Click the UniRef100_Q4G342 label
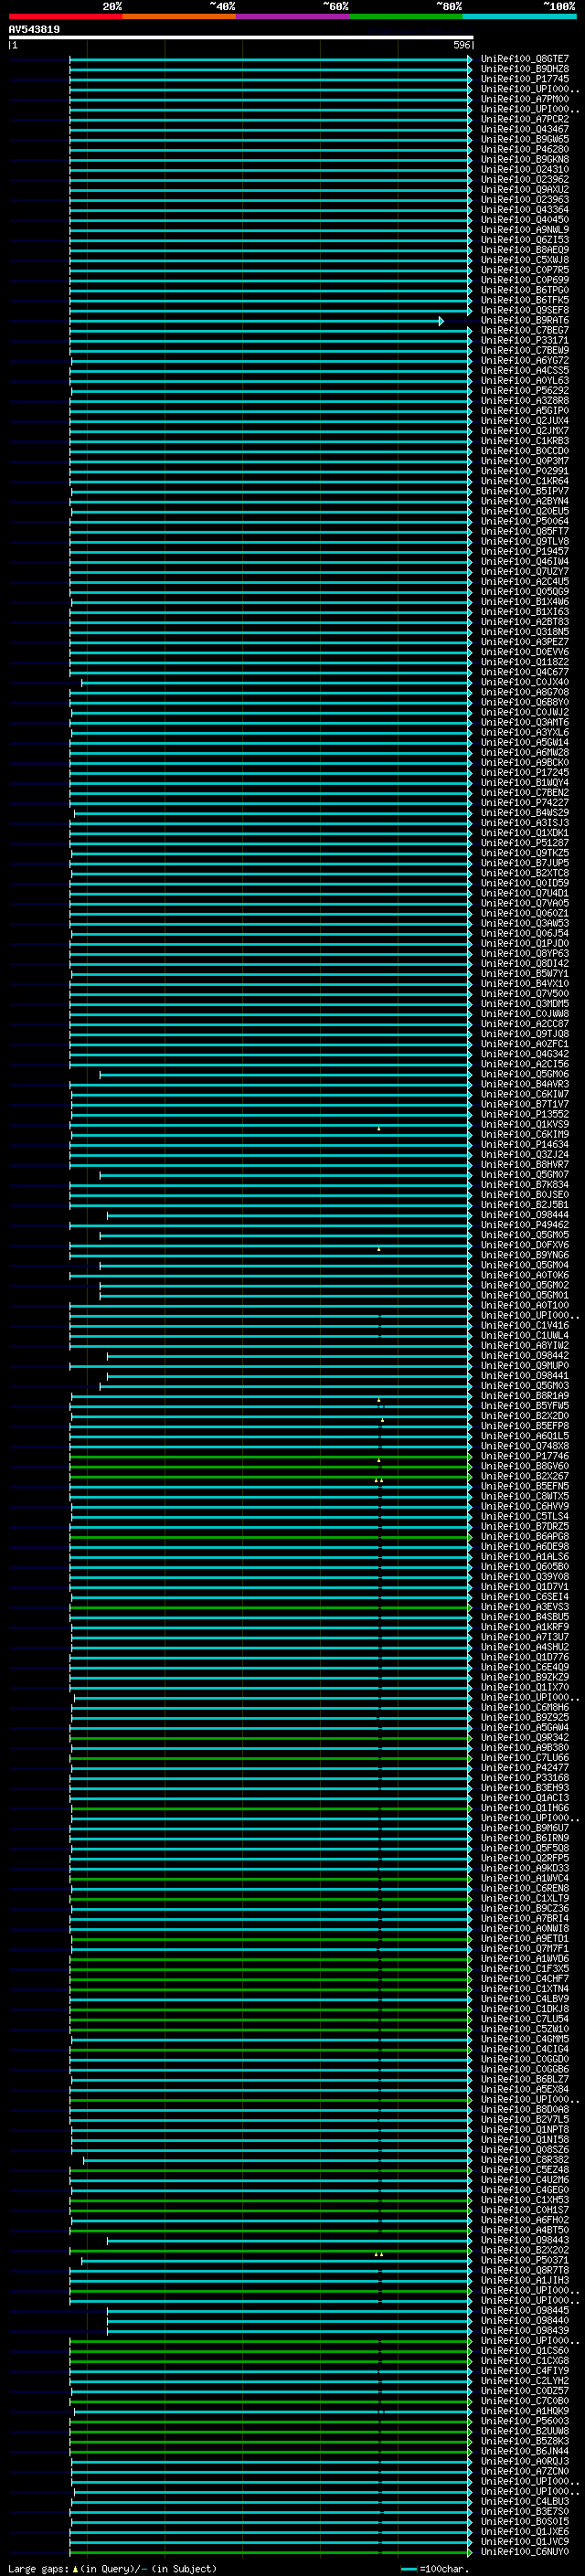585x2576 pixels. click(525, 1054)
